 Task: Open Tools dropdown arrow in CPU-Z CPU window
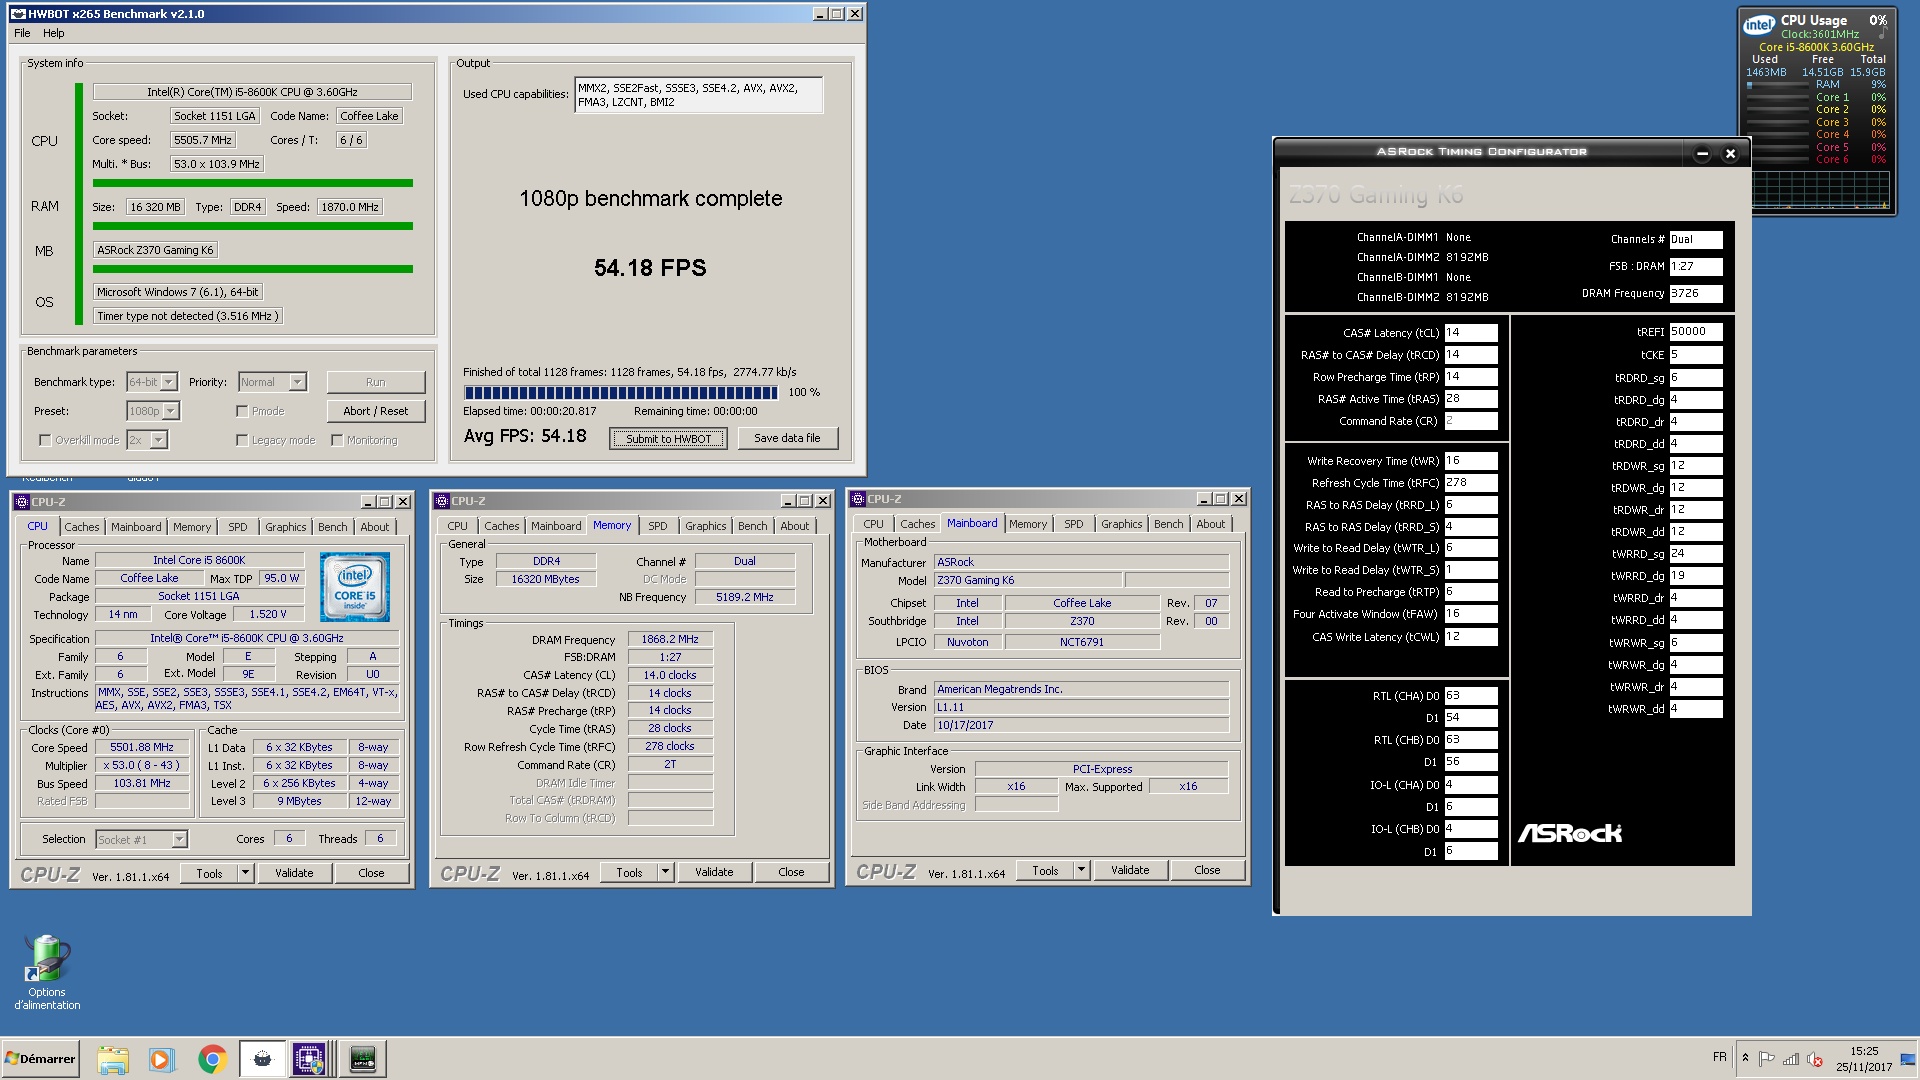[x=245, y=873]
